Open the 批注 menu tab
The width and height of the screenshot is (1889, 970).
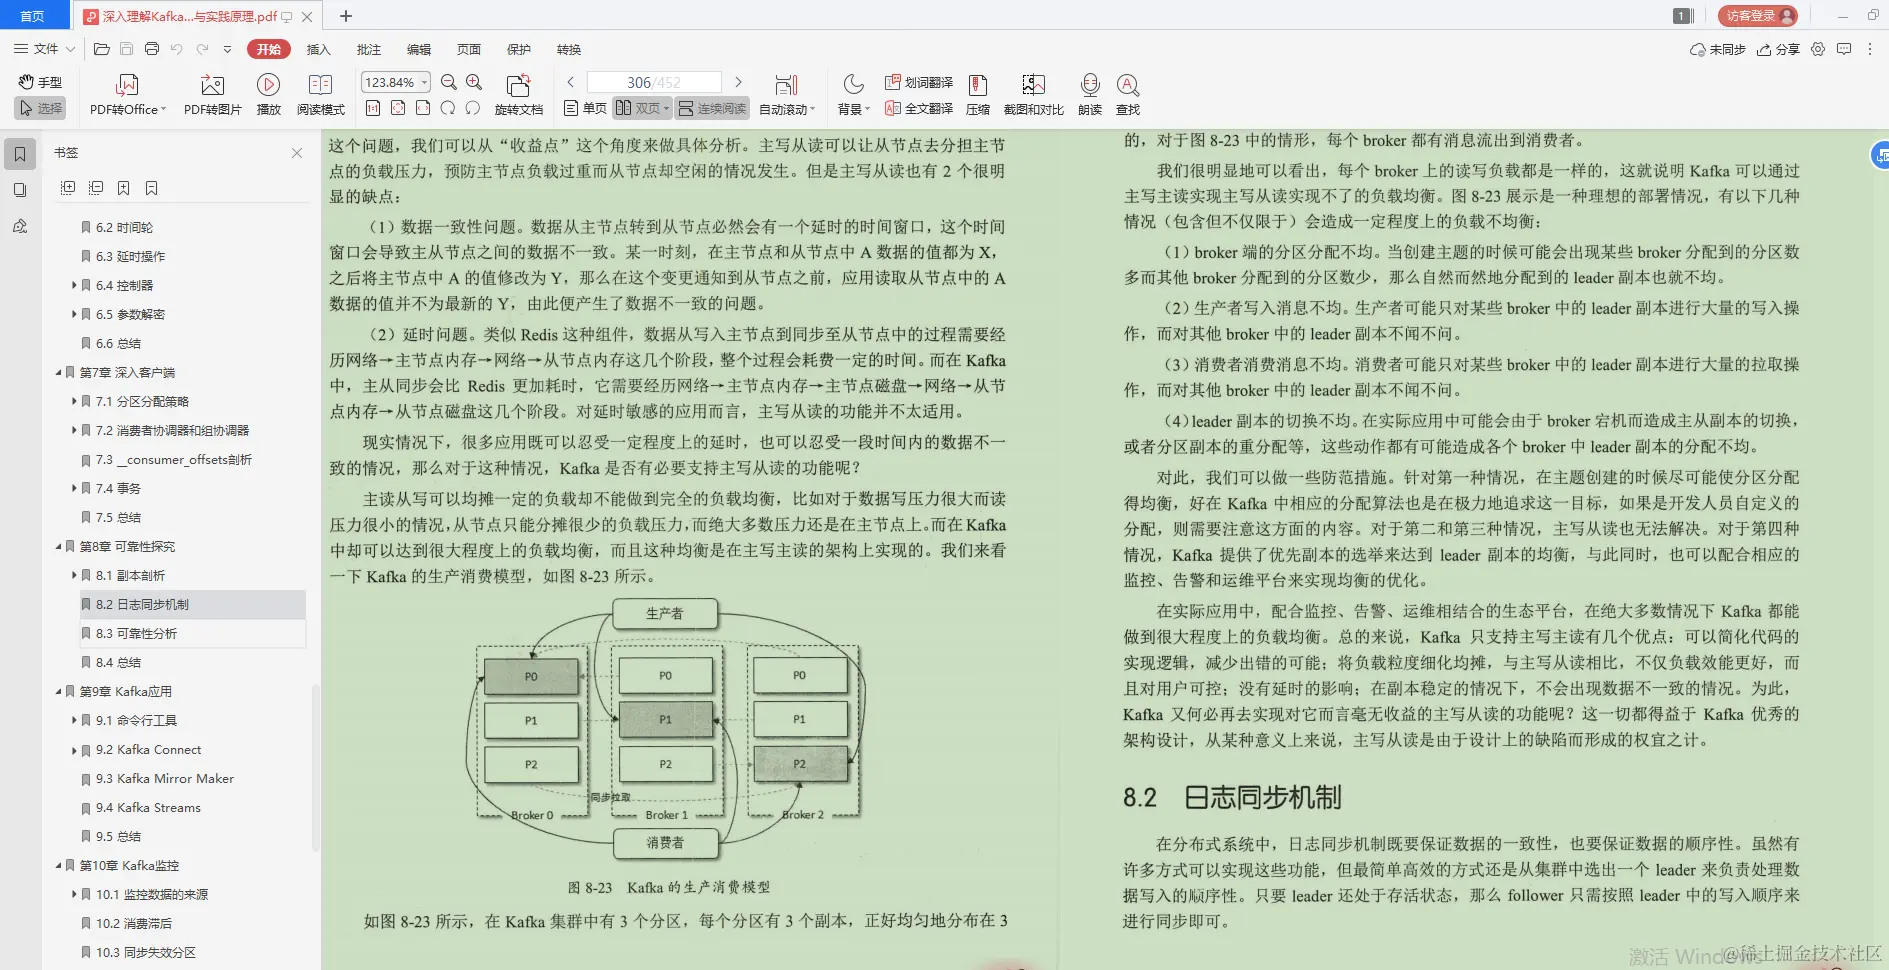[x=369, y=49]
